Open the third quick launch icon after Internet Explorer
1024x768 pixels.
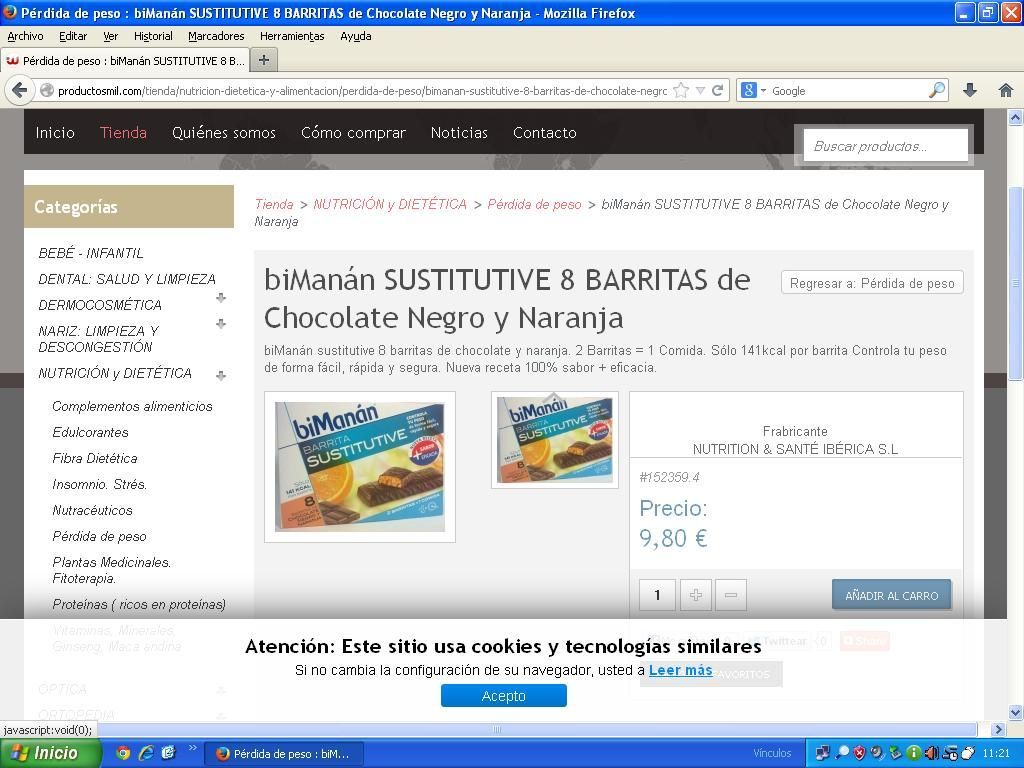pos(168,754)
